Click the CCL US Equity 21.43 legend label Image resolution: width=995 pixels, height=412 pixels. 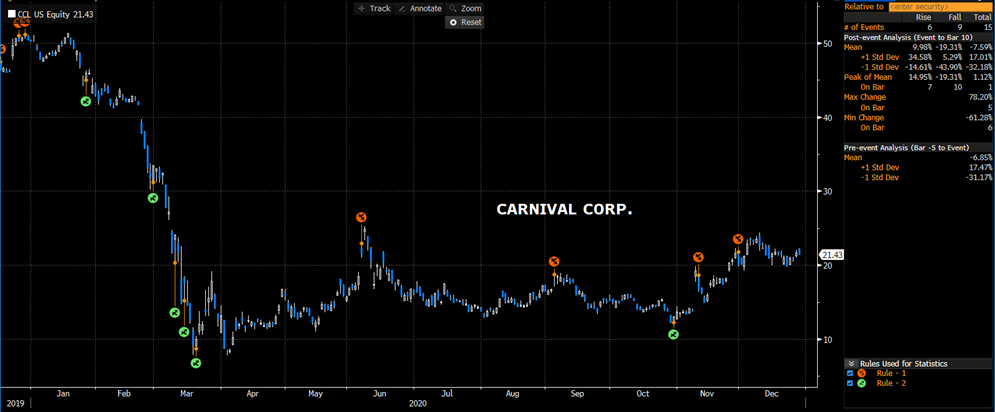56,13
